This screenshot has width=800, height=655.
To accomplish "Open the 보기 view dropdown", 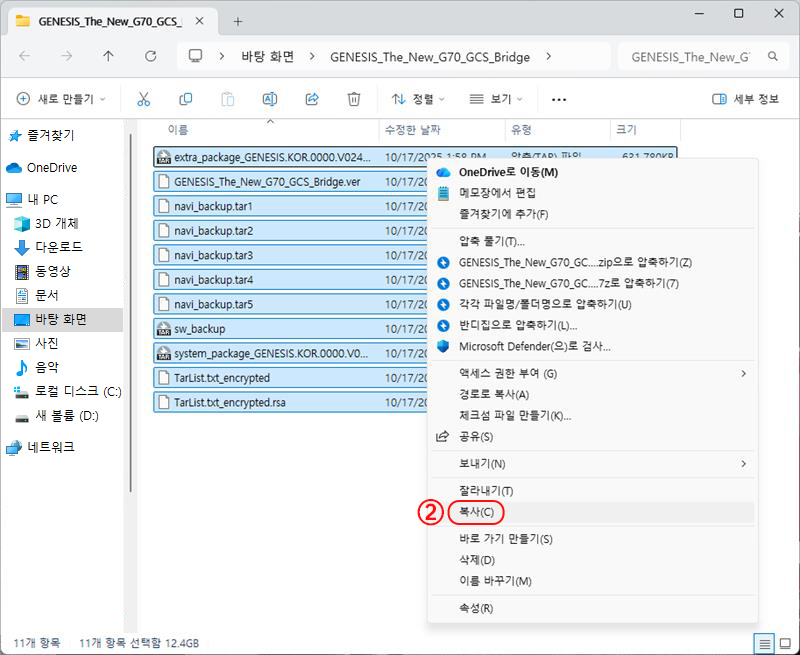I will [497, 99].
